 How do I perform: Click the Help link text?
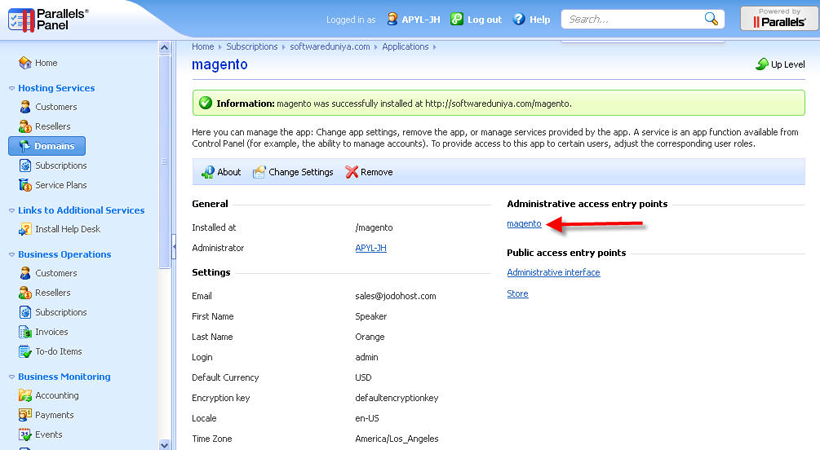(540, 20)
